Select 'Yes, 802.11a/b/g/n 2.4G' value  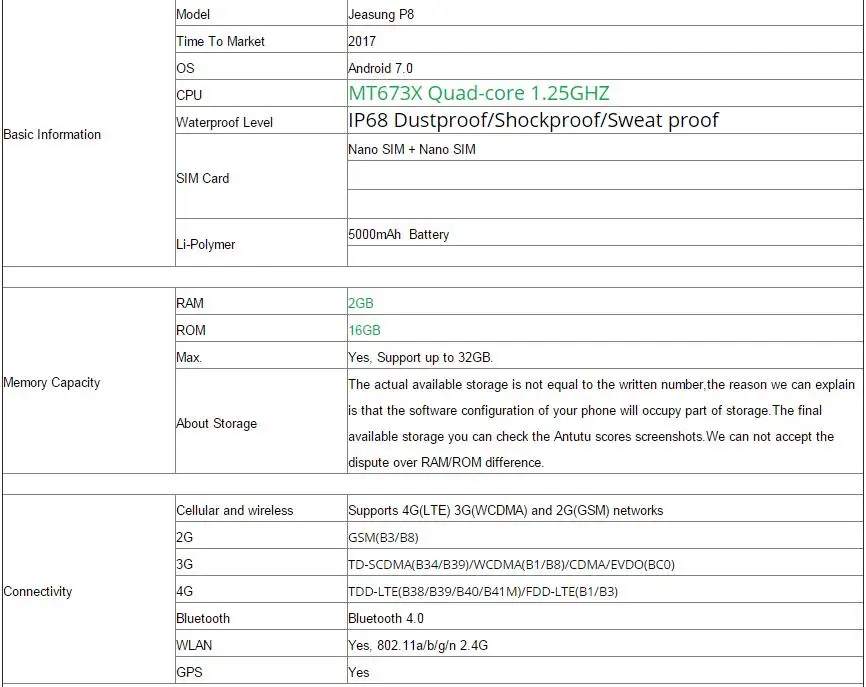(418, 646)
